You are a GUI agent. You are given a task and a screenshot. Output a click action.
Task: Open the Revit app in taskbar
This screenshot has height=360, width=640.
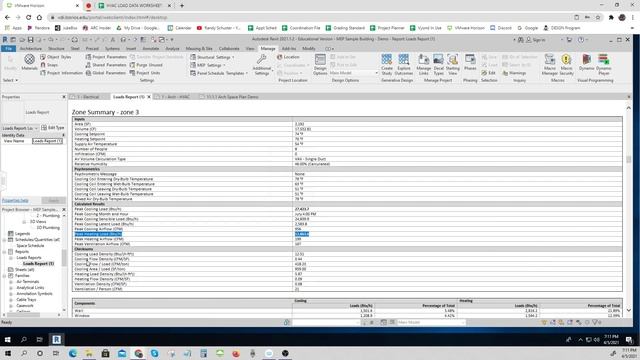(x=56, y=340)
